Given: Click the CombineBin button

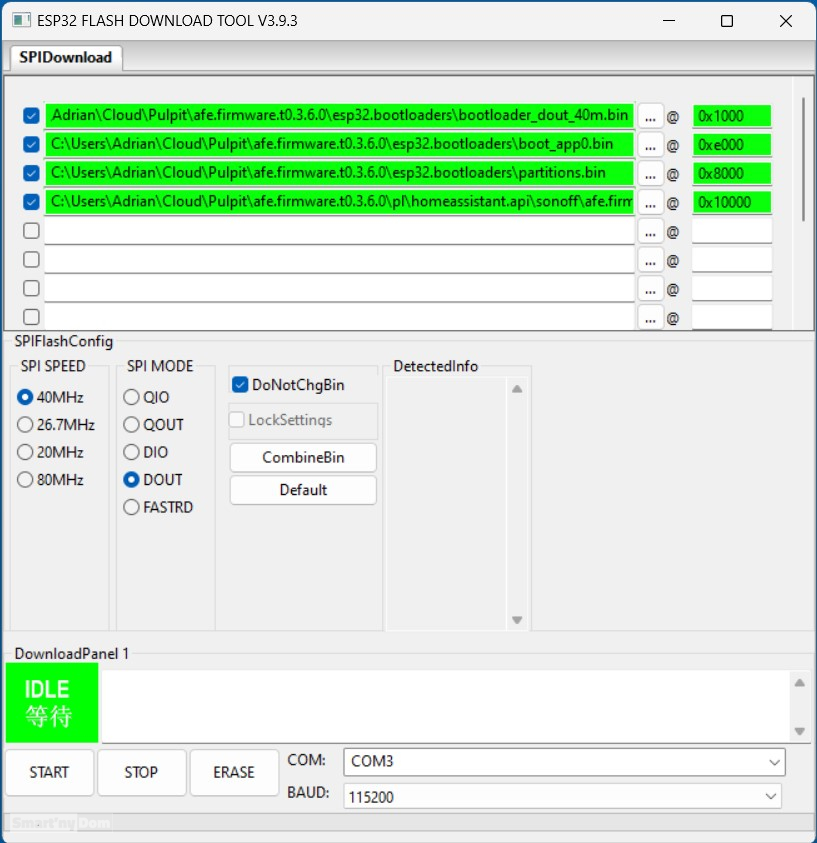Looking at the screenshot, I should point(303,458).
